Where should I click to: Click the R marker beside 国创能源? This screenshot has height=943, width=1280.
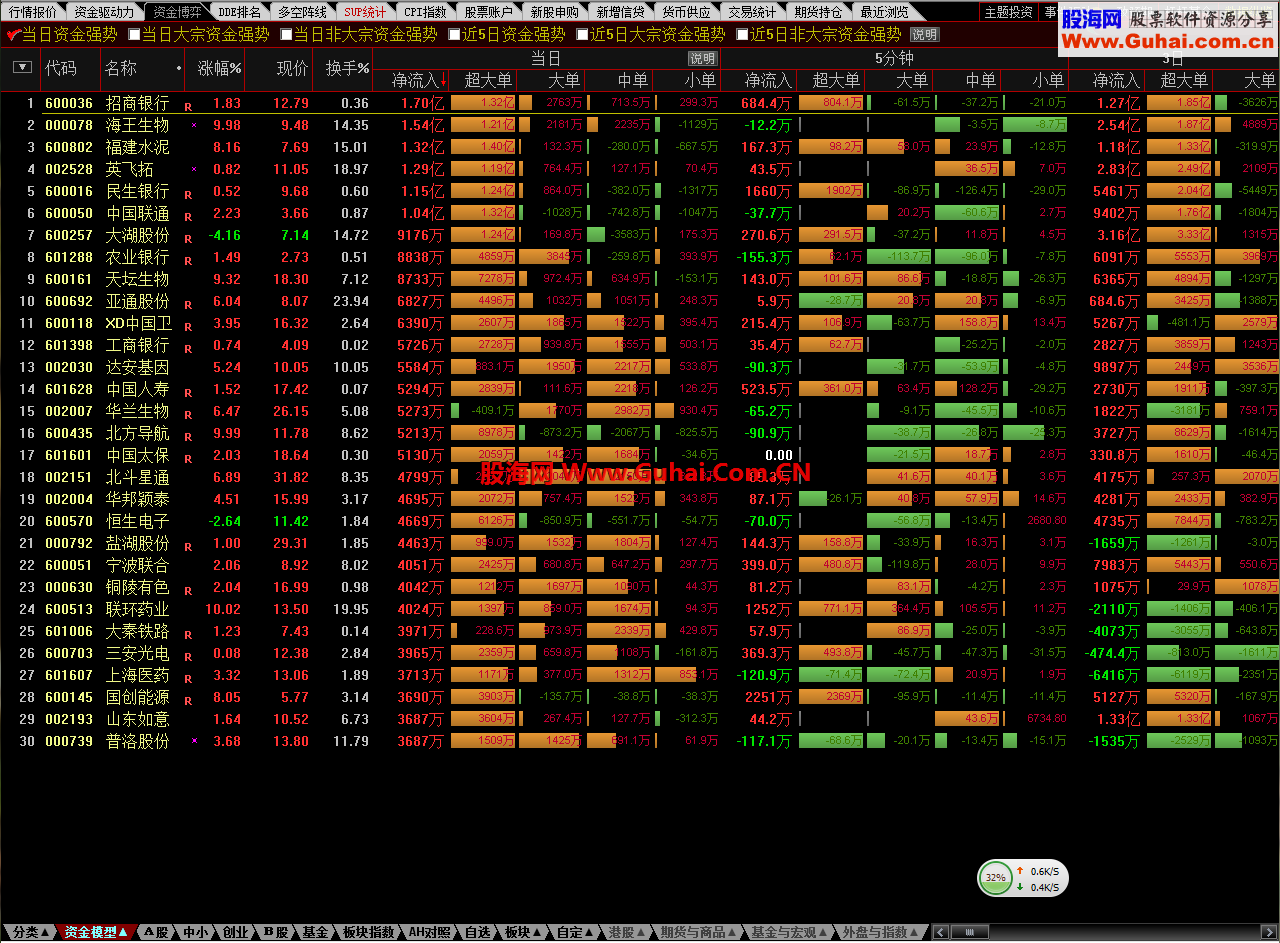pos(188,700)
